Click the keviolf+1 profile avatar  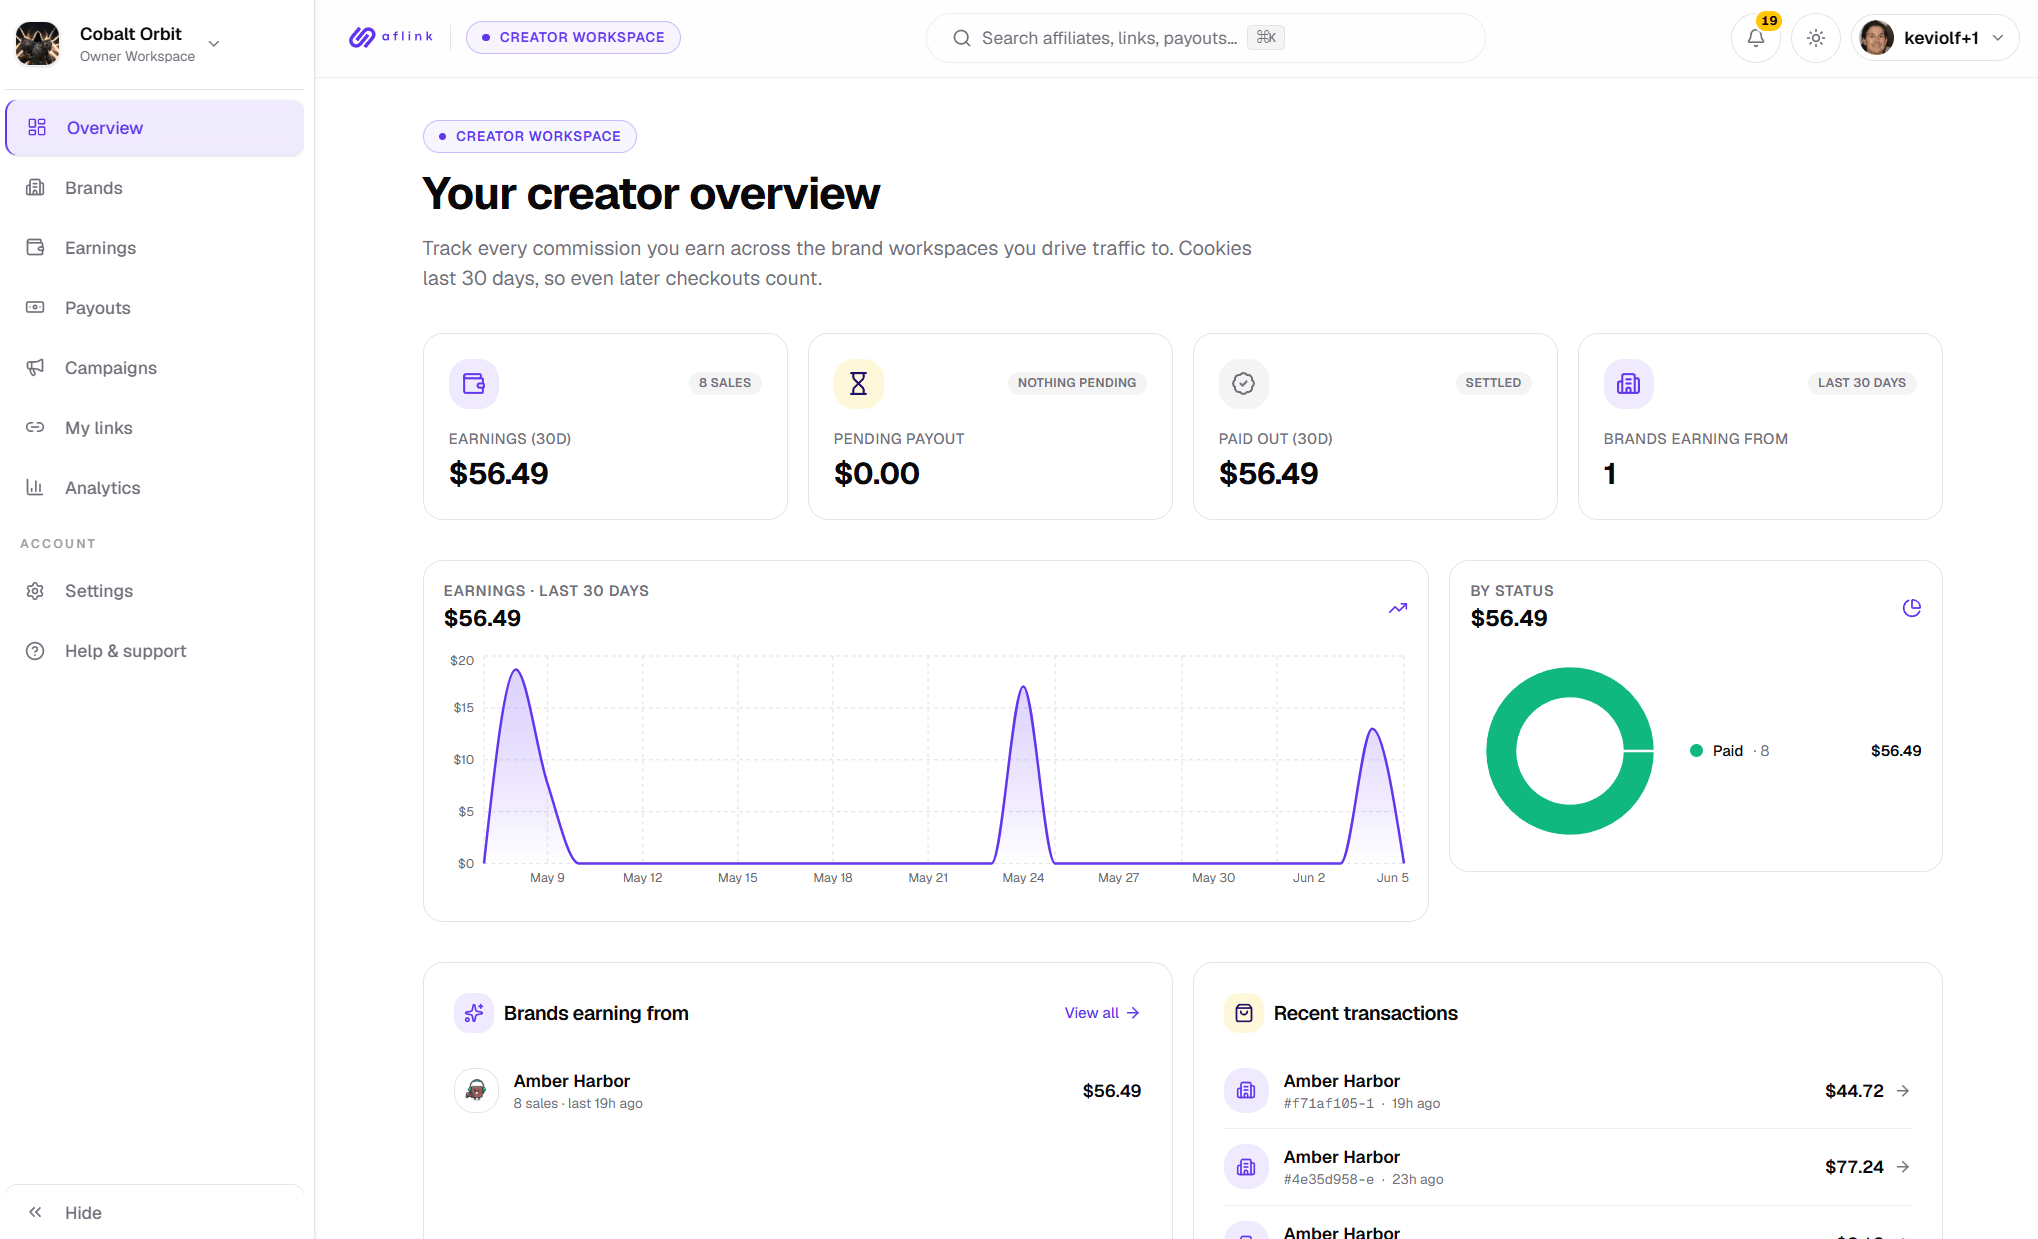tap(1877, 38)
